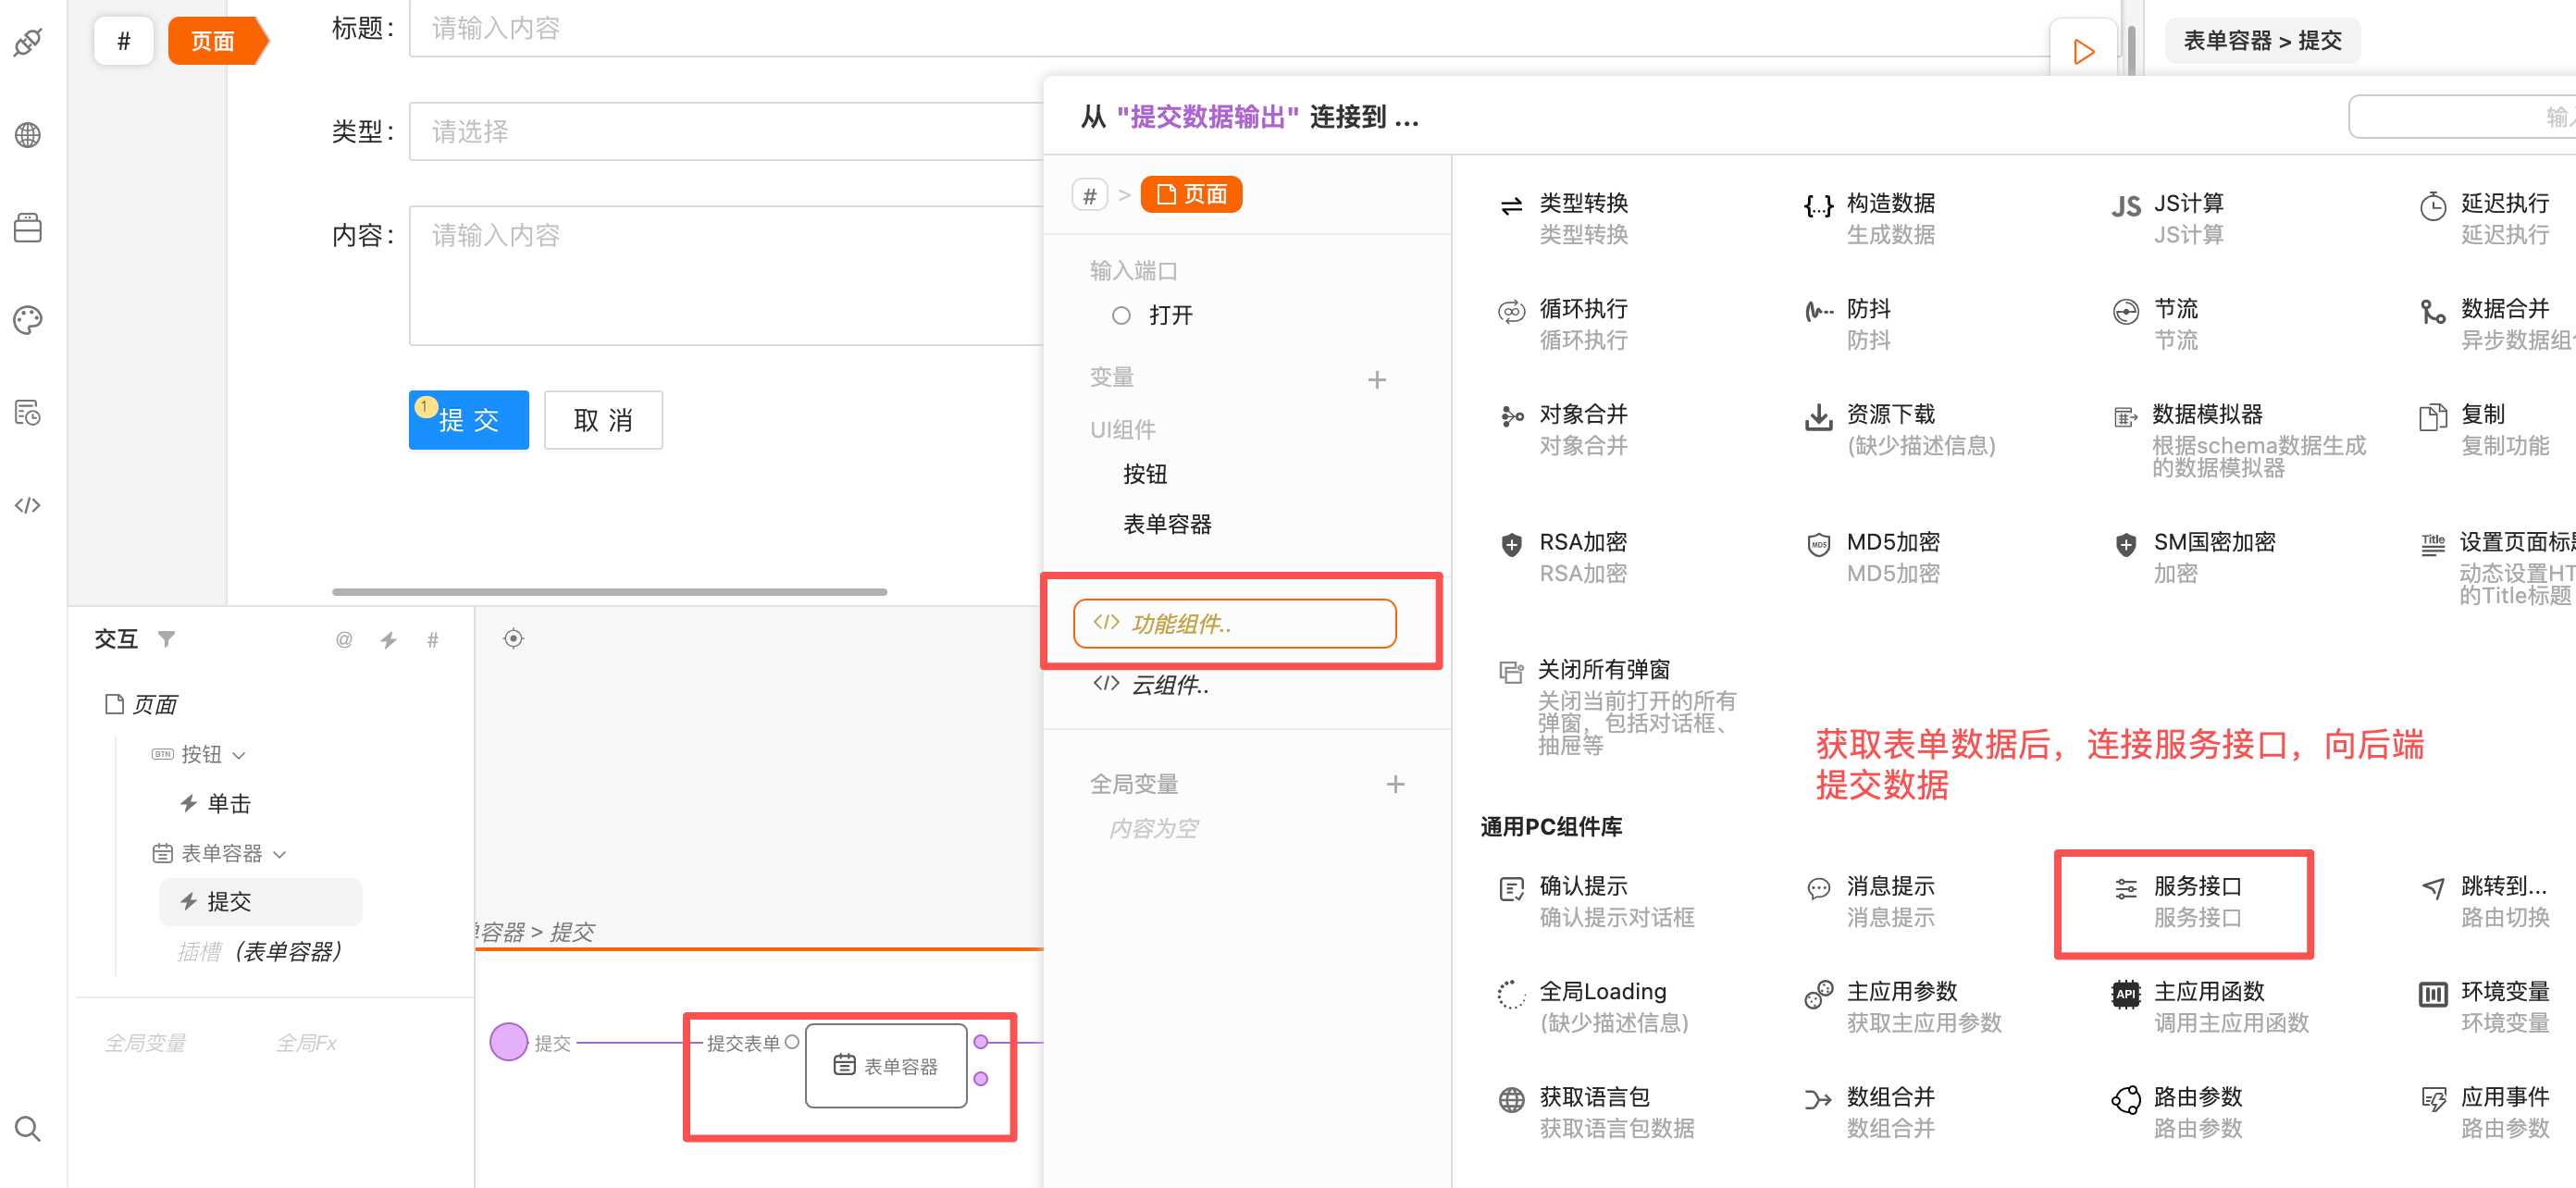Open the palette theme icon in sidebar
The height and width of the screenshot is (1188, 2576).
click(x=28, y=320)
